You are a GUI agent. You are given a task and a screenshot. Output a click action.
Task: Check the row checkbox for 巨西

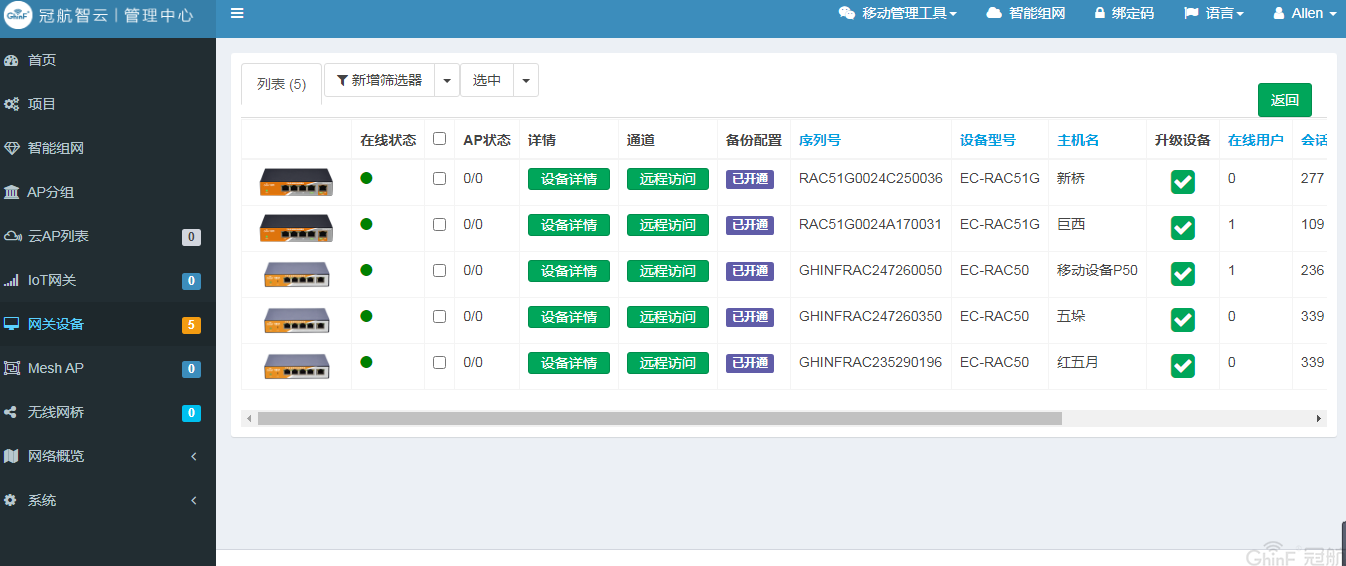[439, 225]
